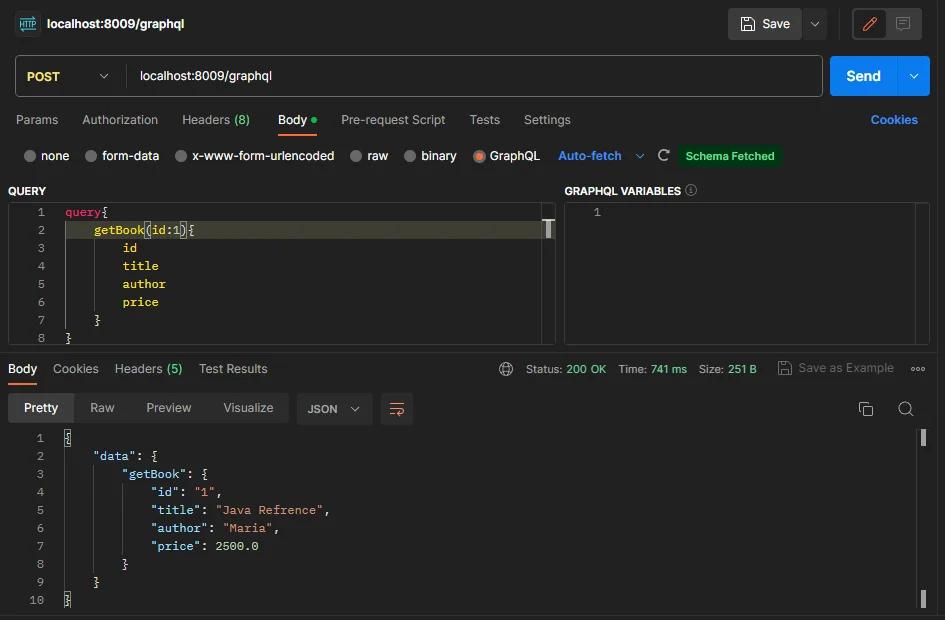Select the request Body tab
The image size is (945, 620).
pos(297,120)
